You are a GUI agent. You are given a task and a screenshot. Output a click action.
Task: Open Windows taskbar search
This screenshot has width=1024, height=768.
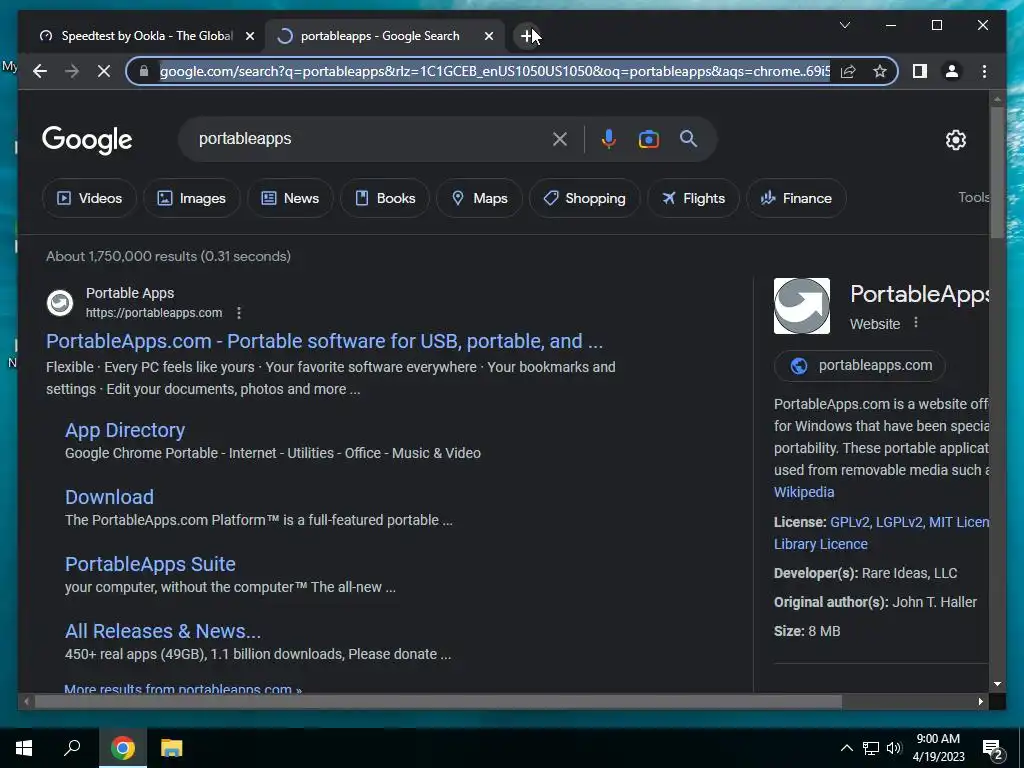tap(72, 748)
